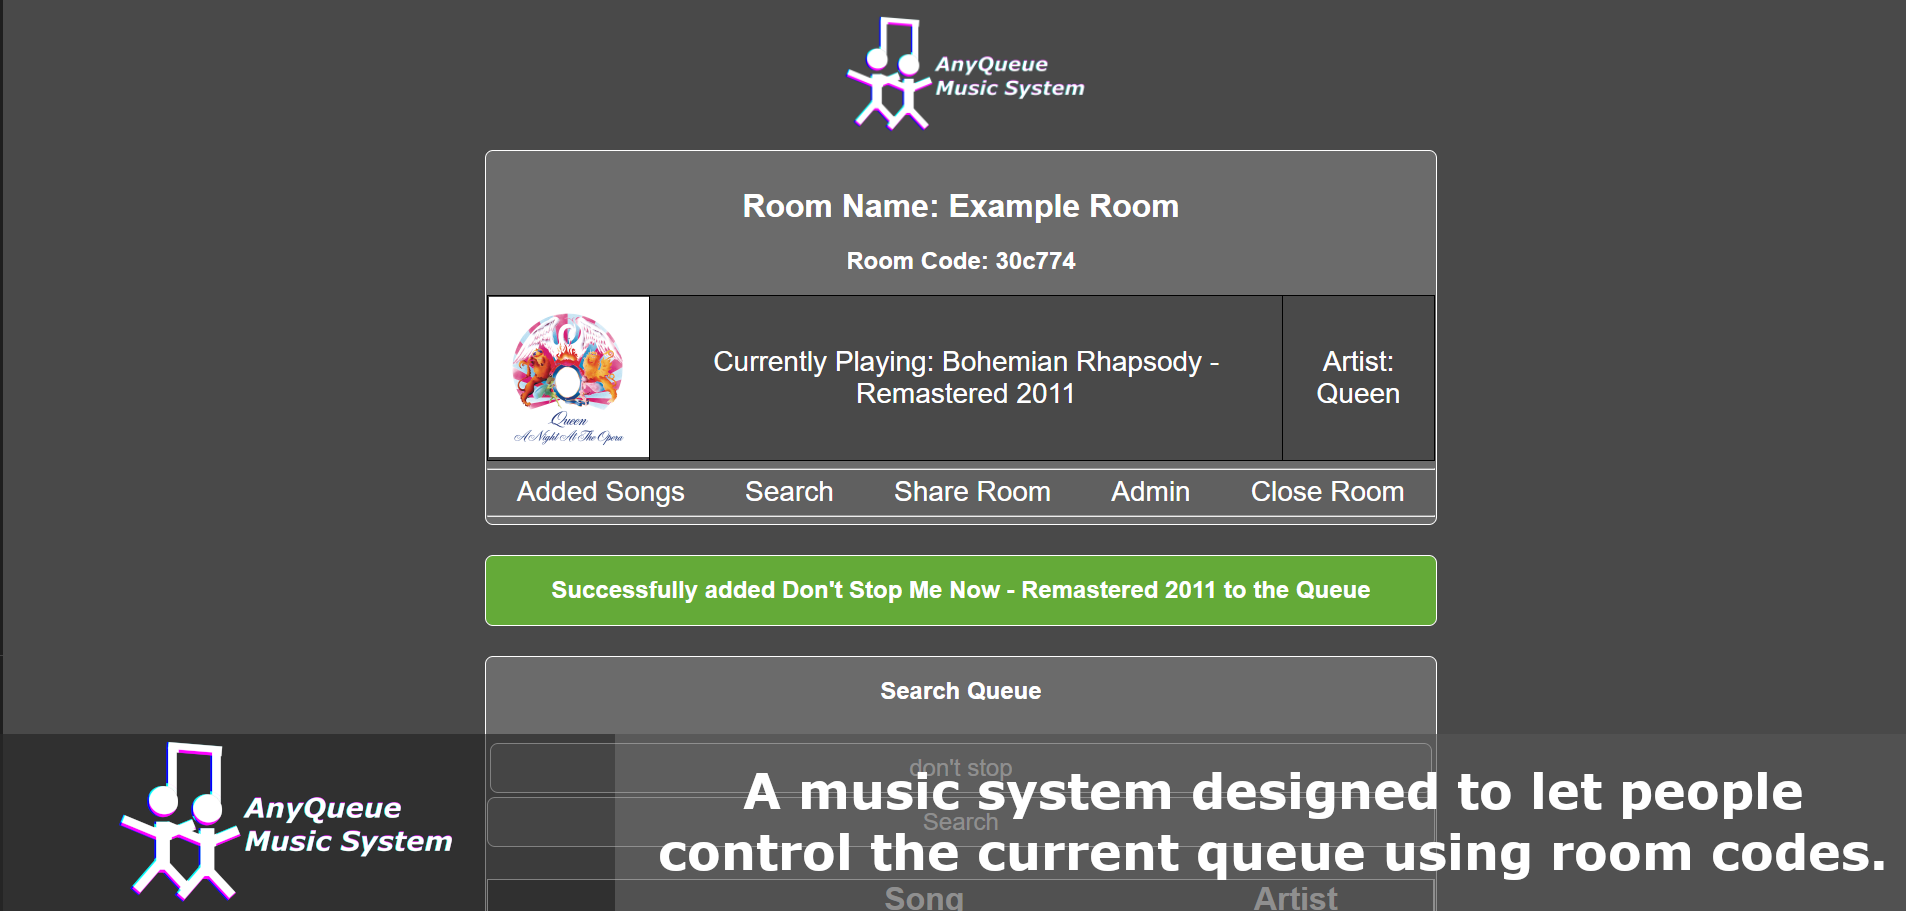
Task: Open the Admin tab
Action: 1150,492
